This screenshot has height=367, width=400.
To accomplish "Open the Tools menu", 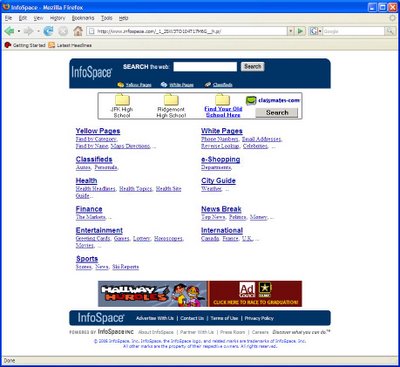I will 107,18.
